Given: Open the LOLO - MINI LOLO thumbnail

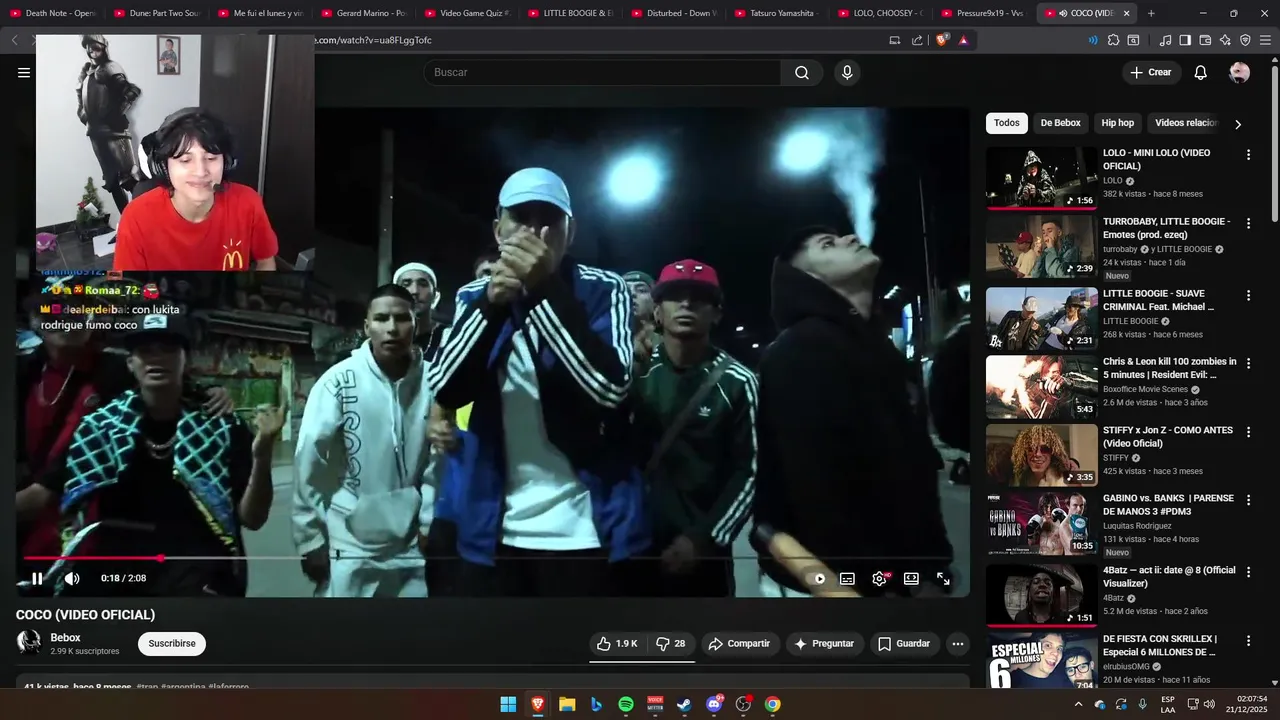Looking at the screenshot, I should point(1041,178).
